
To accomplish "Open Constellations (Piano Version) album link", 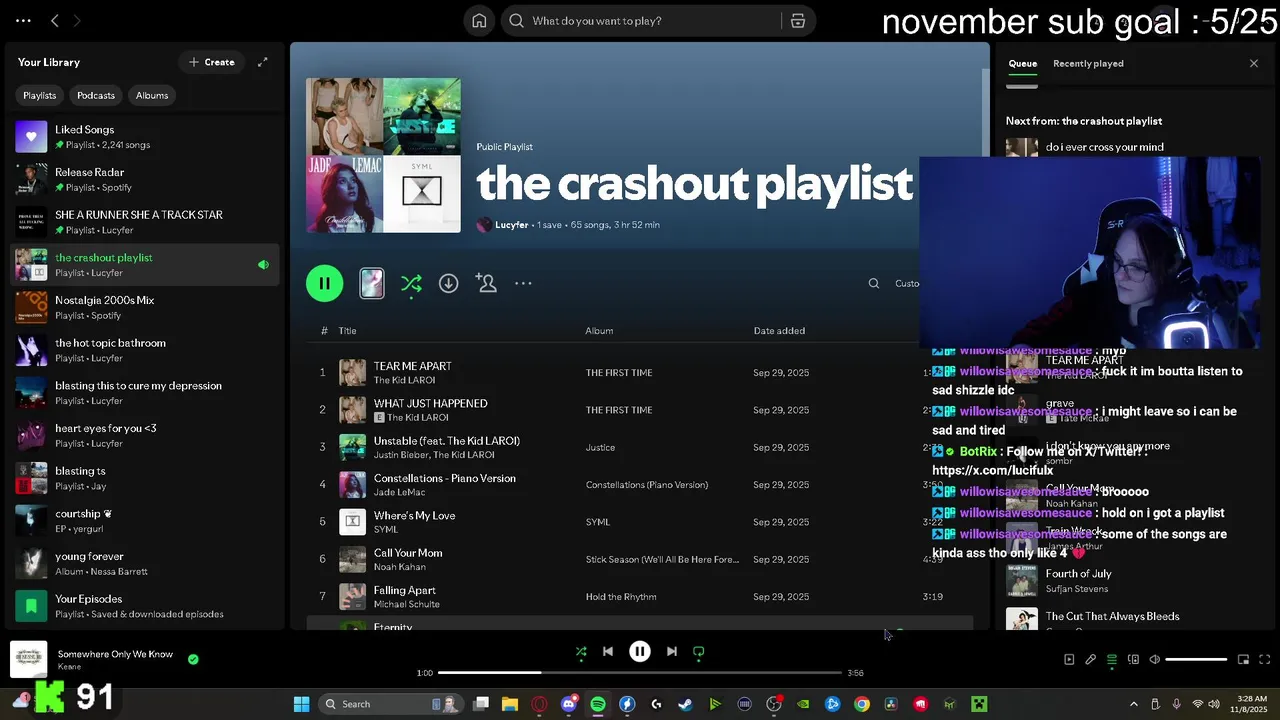I will coord(647,485).
